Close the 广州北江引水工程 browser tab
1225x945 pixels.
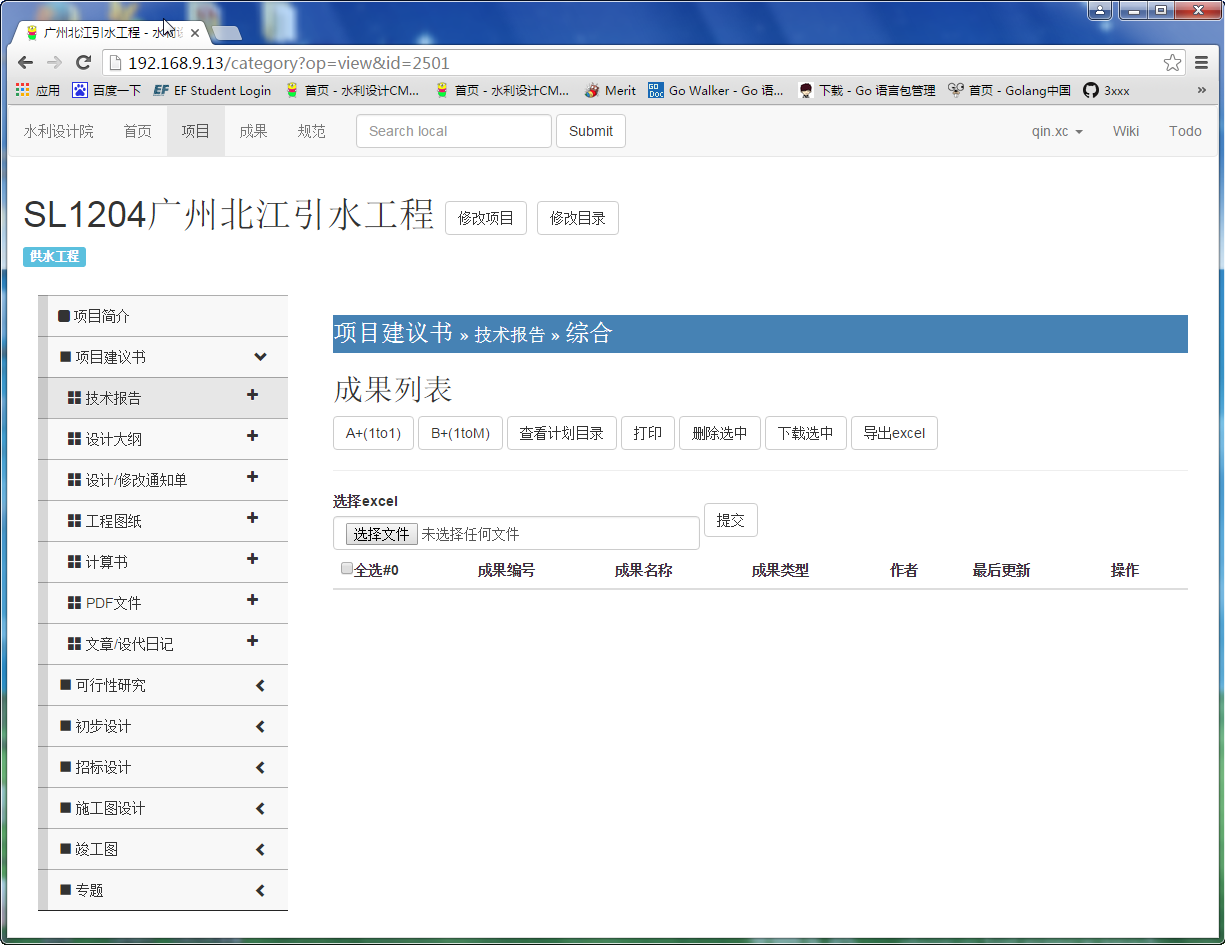click(x=195, y=33)
